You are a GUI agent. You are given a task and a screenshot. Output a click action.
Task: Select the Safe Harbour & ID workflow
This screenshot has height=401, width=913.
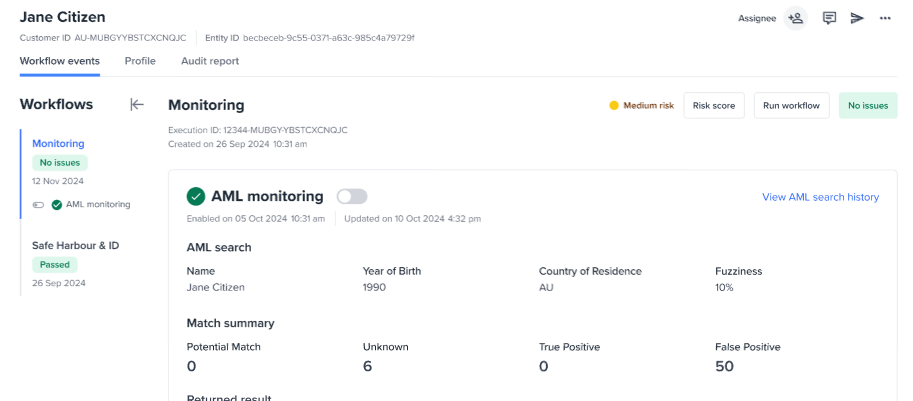pos(76,245)
